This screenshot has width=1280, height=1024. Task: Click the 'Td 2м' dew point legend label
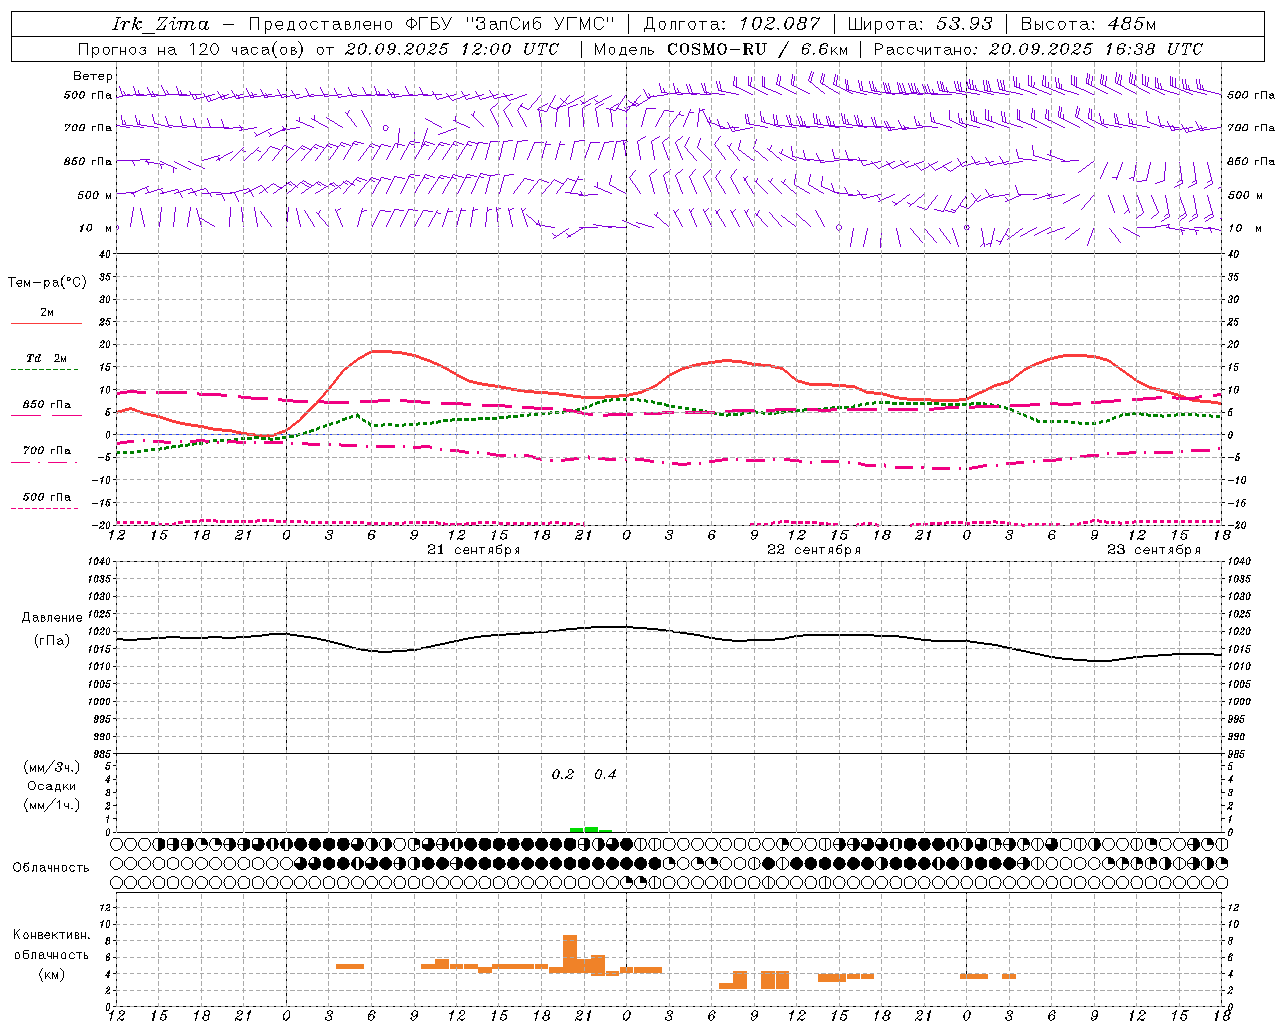47,358
